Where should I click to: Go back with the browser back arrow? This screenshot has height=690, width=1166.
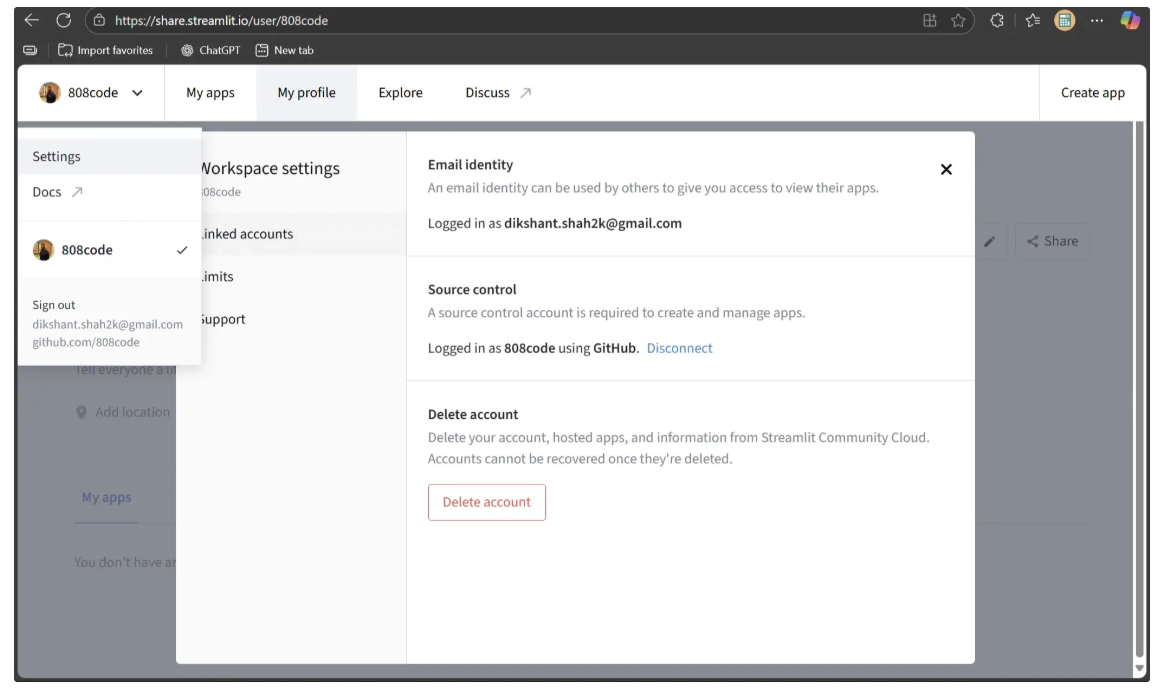[x=31, y=20]
